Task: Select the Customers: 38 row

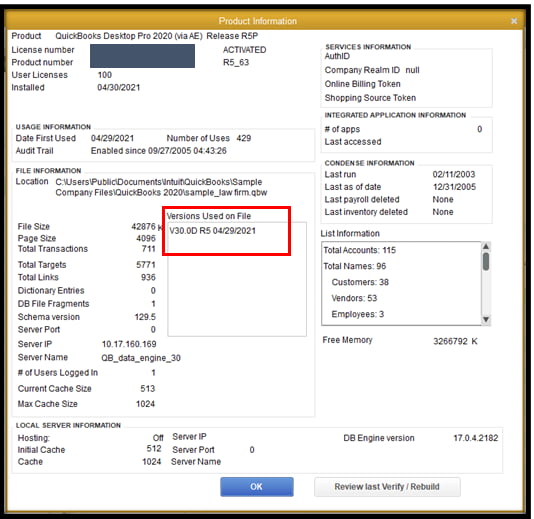Action: [360, 282]
